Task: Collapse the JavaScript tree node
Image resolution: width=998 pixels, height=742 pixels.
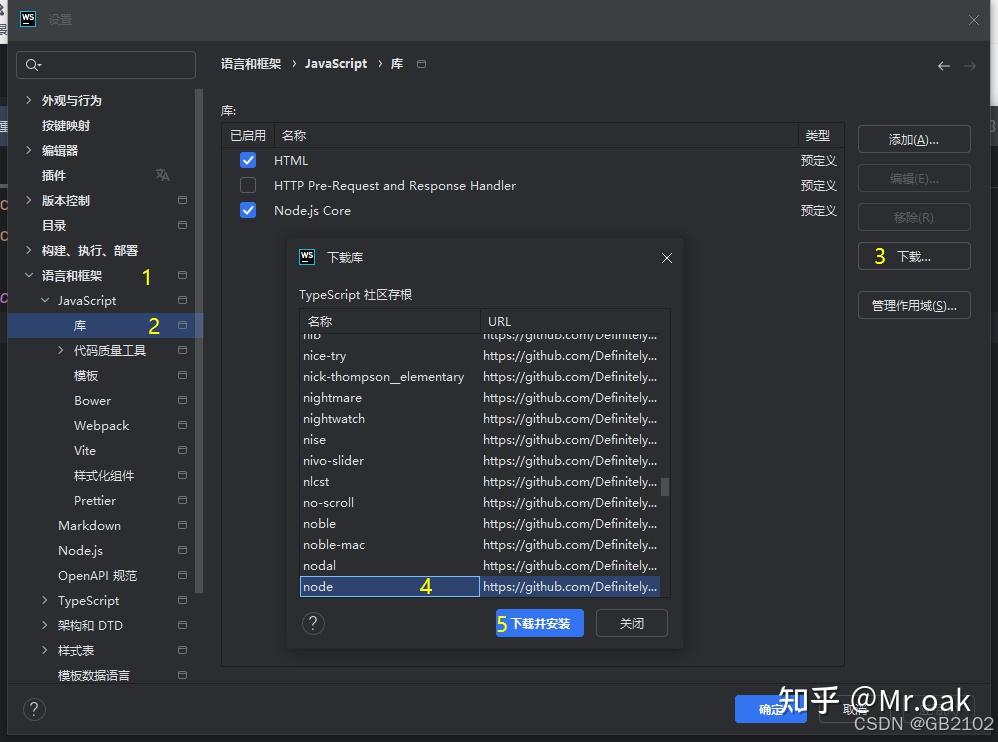Action: [x=45, y=300]
